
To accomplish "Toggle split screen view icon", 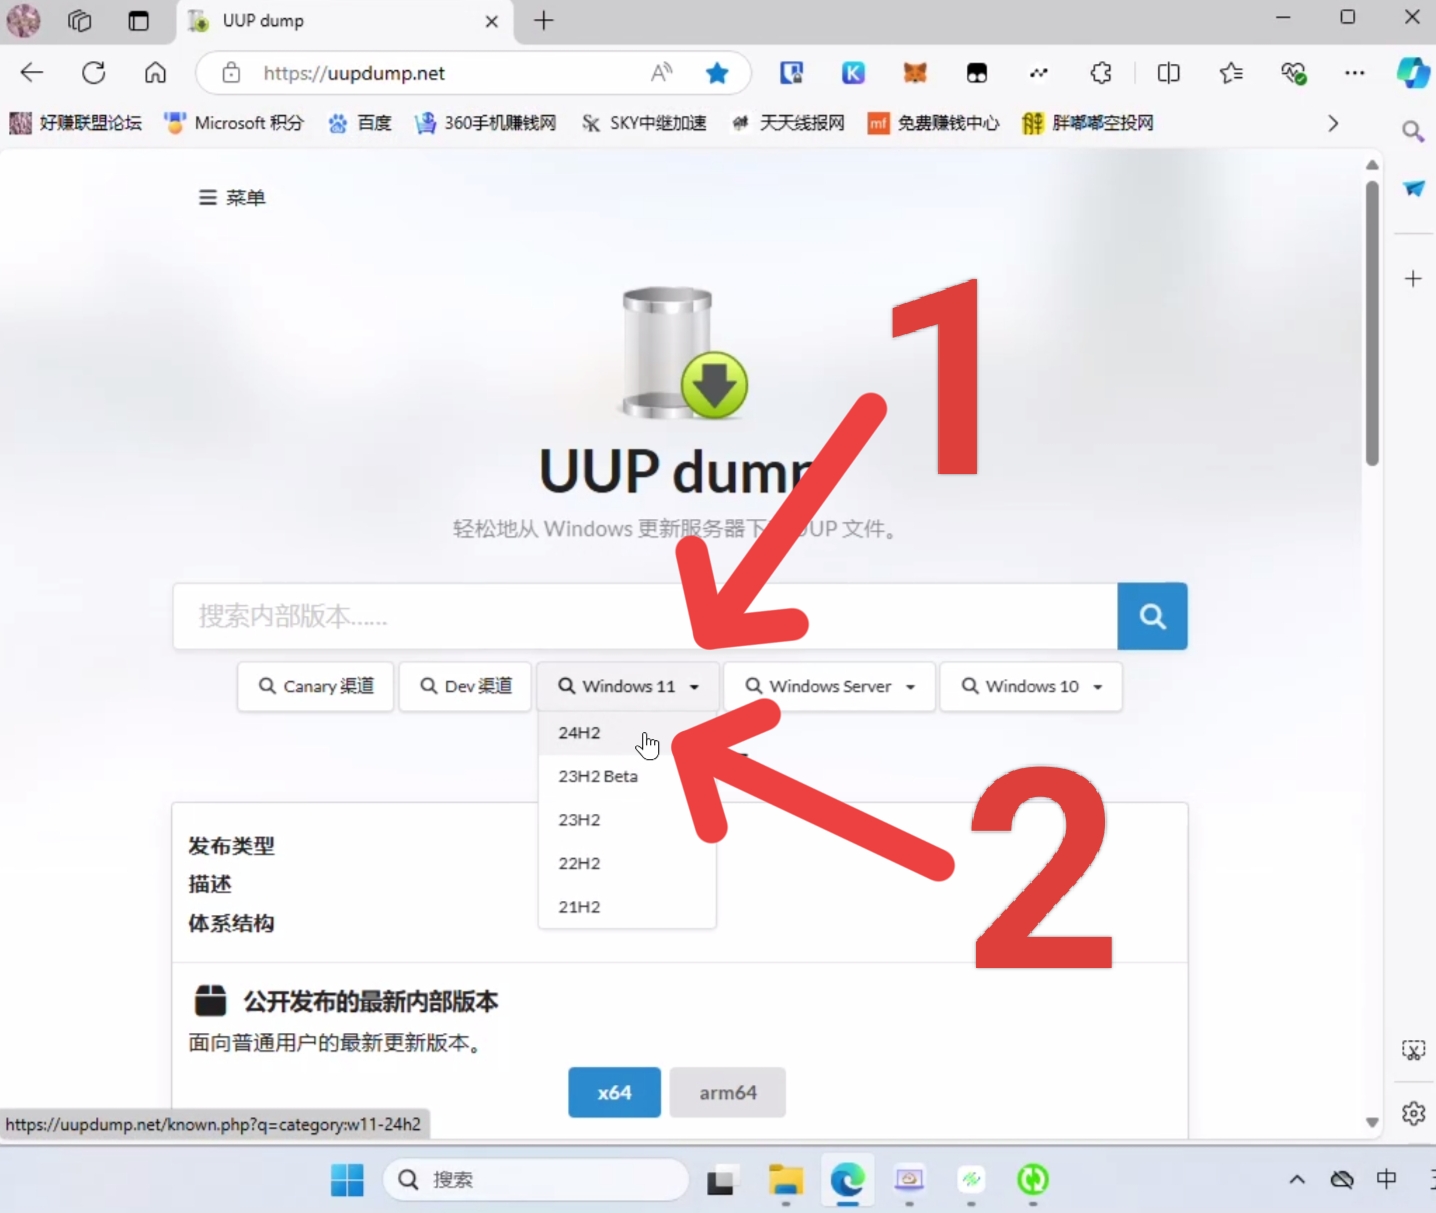I will tap(1168, 73).
